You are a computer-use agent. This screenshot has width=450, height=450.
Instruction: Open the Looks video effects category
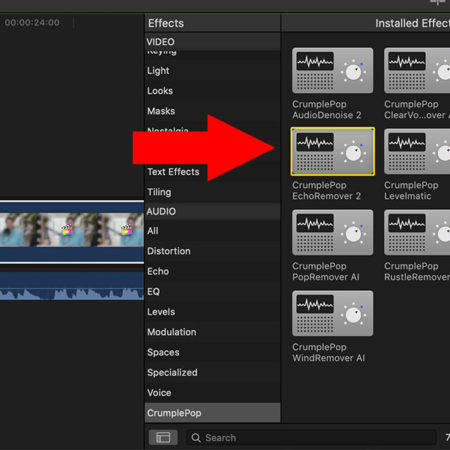coord(212,91)
